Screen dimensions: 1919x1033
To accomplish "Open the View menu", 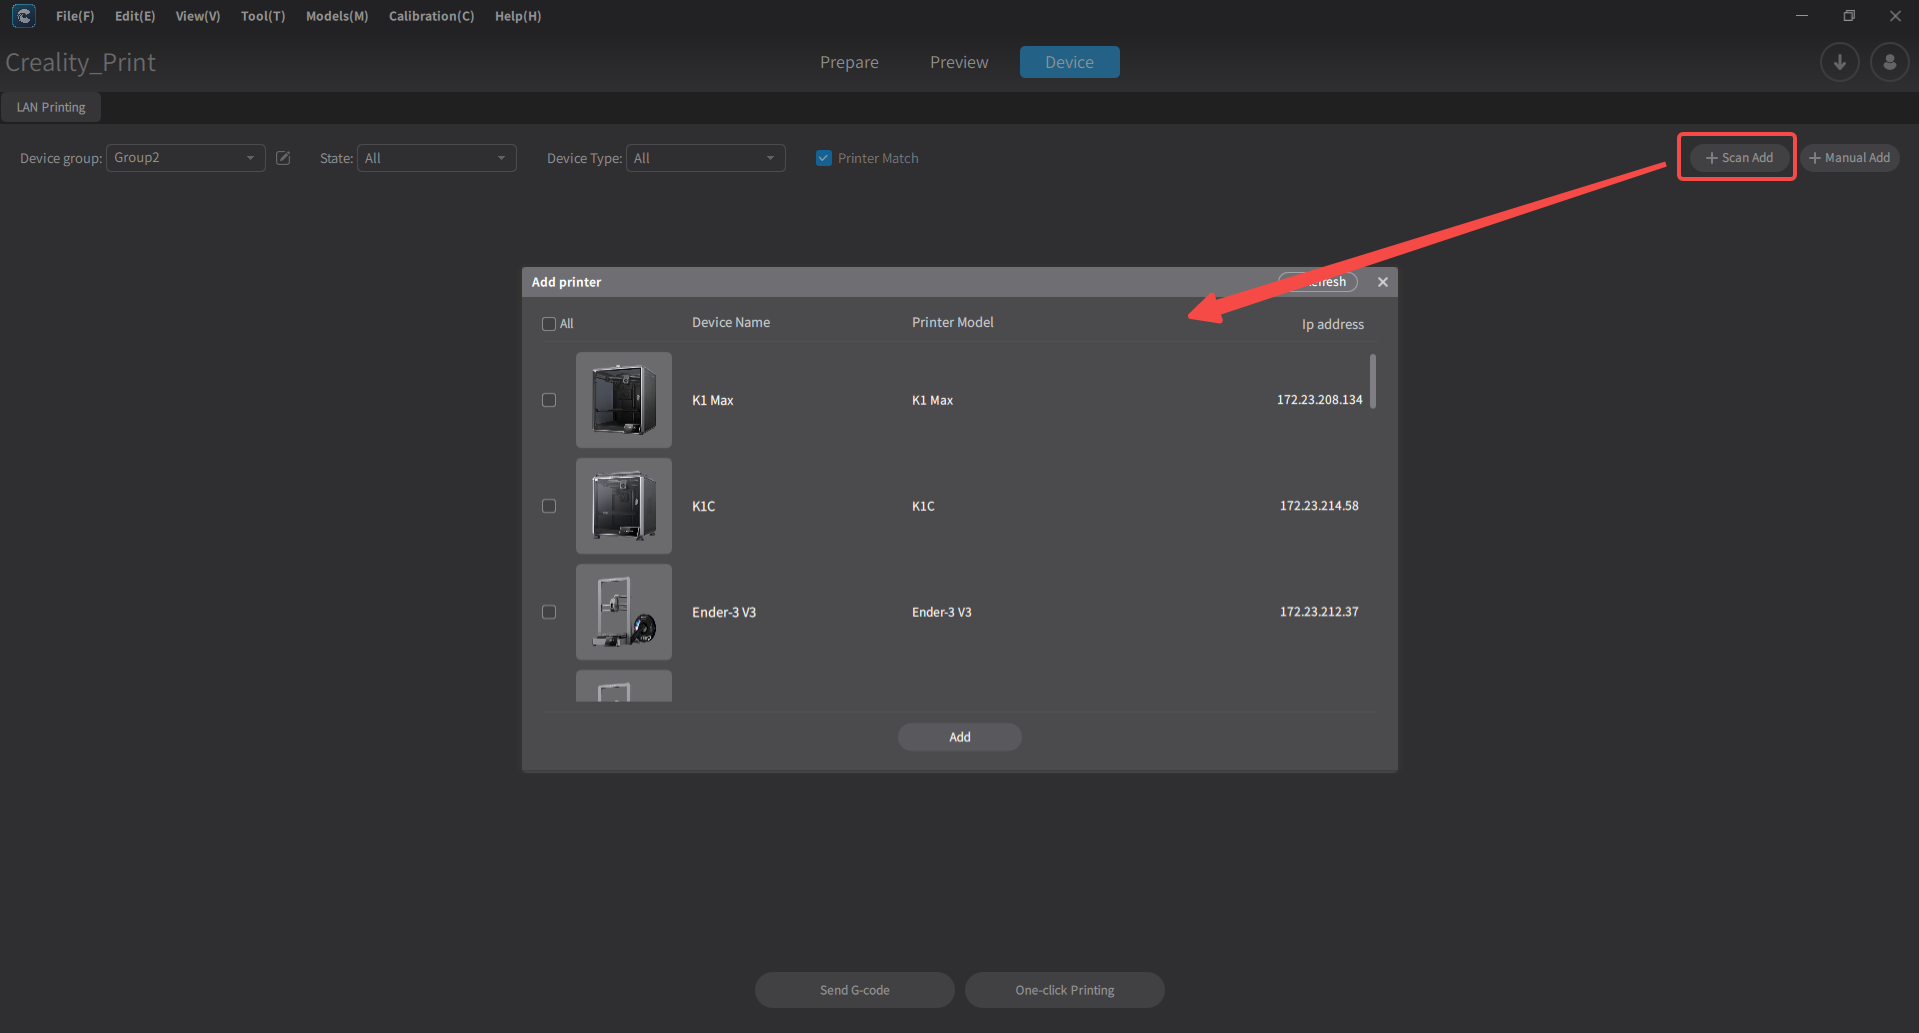I will tap(198, 16).
